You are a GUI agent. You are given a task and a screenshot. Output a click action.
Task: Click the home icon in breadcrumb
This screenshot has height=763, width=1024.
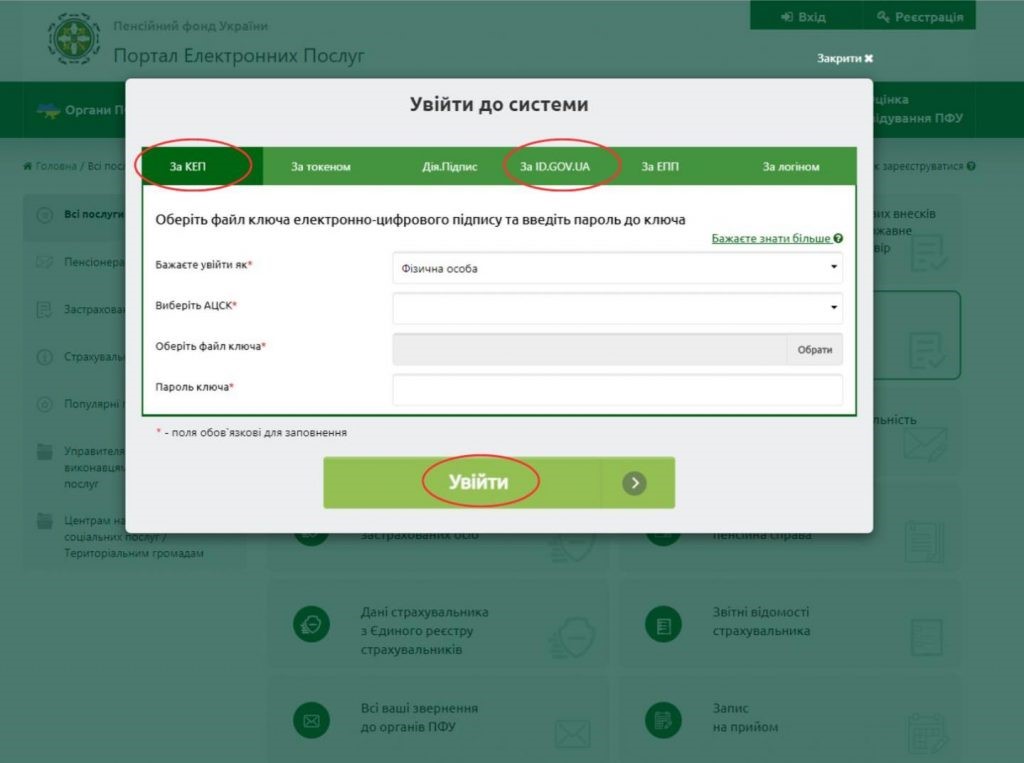coord(28,166)
